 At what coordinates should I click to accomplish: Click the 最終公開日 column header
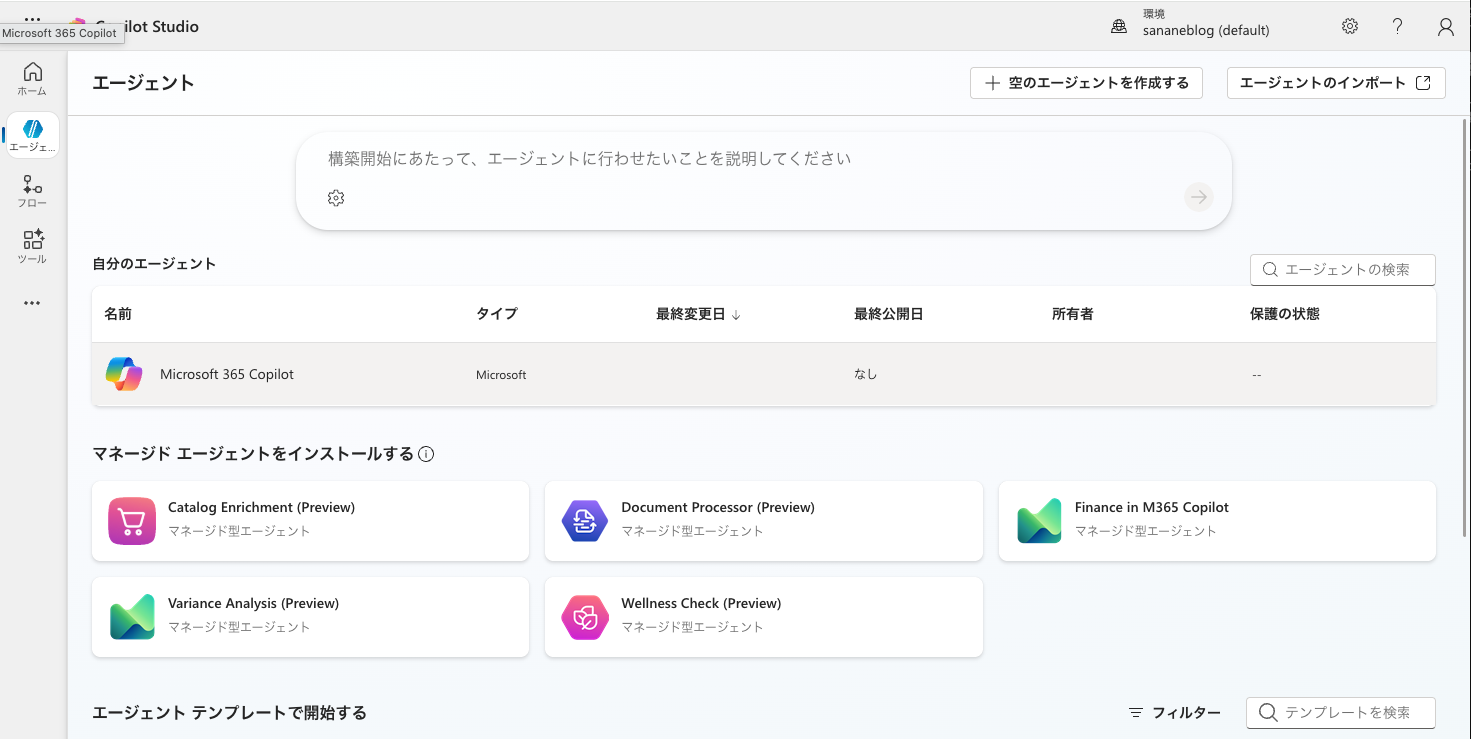point(888,314)
